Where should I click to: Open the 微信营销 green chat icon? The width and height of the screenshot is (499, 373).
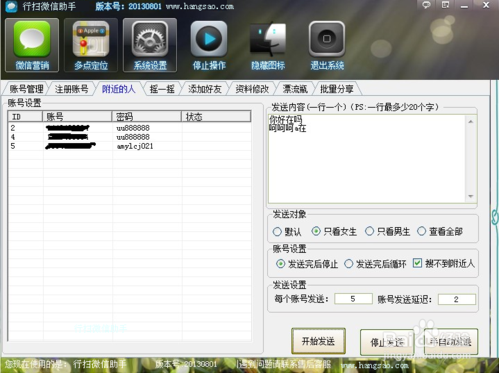point(32,45)
